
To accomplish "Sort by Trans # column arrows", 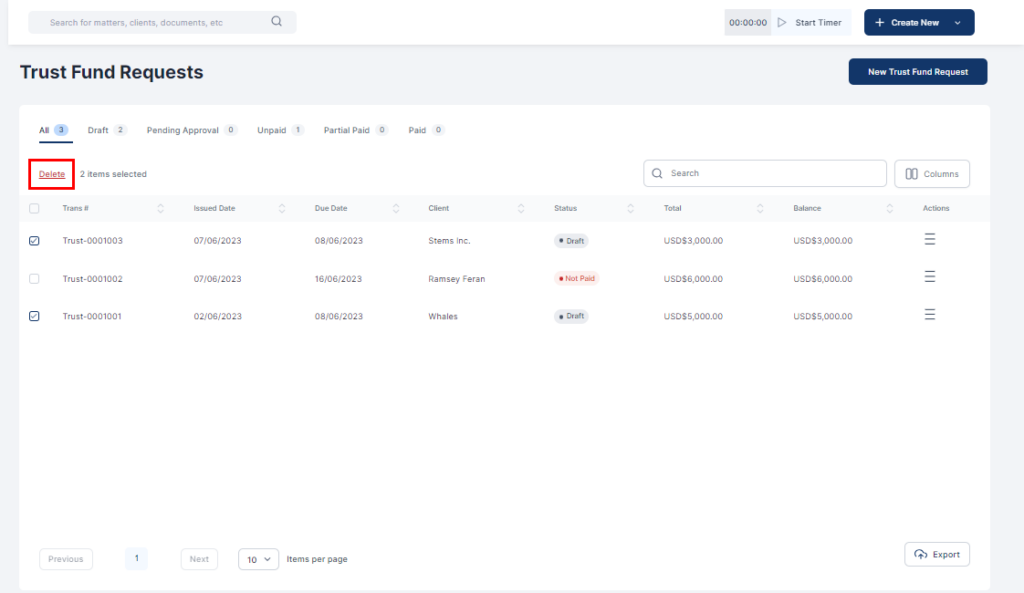I will [x=161, y=208].
